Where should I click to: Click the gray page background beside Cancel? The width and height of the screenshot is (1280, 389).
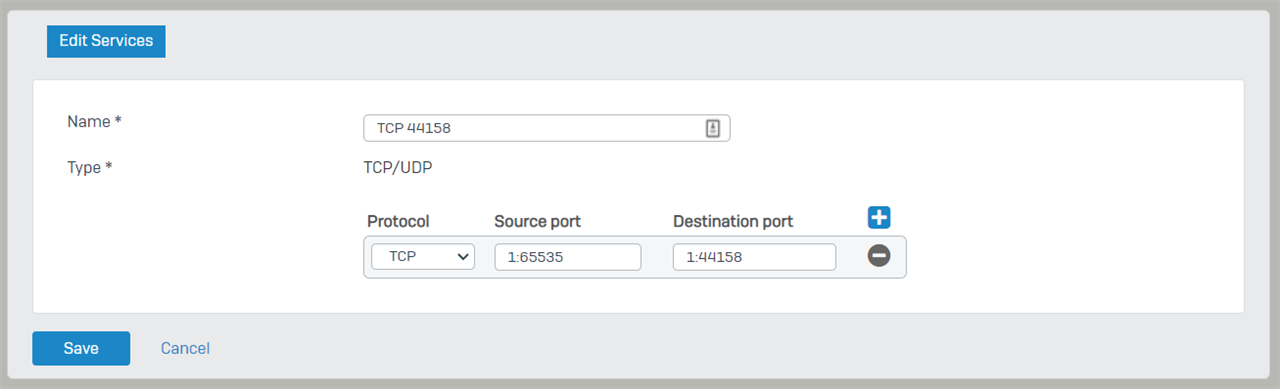pyautogui.click(x=700, y=348)
